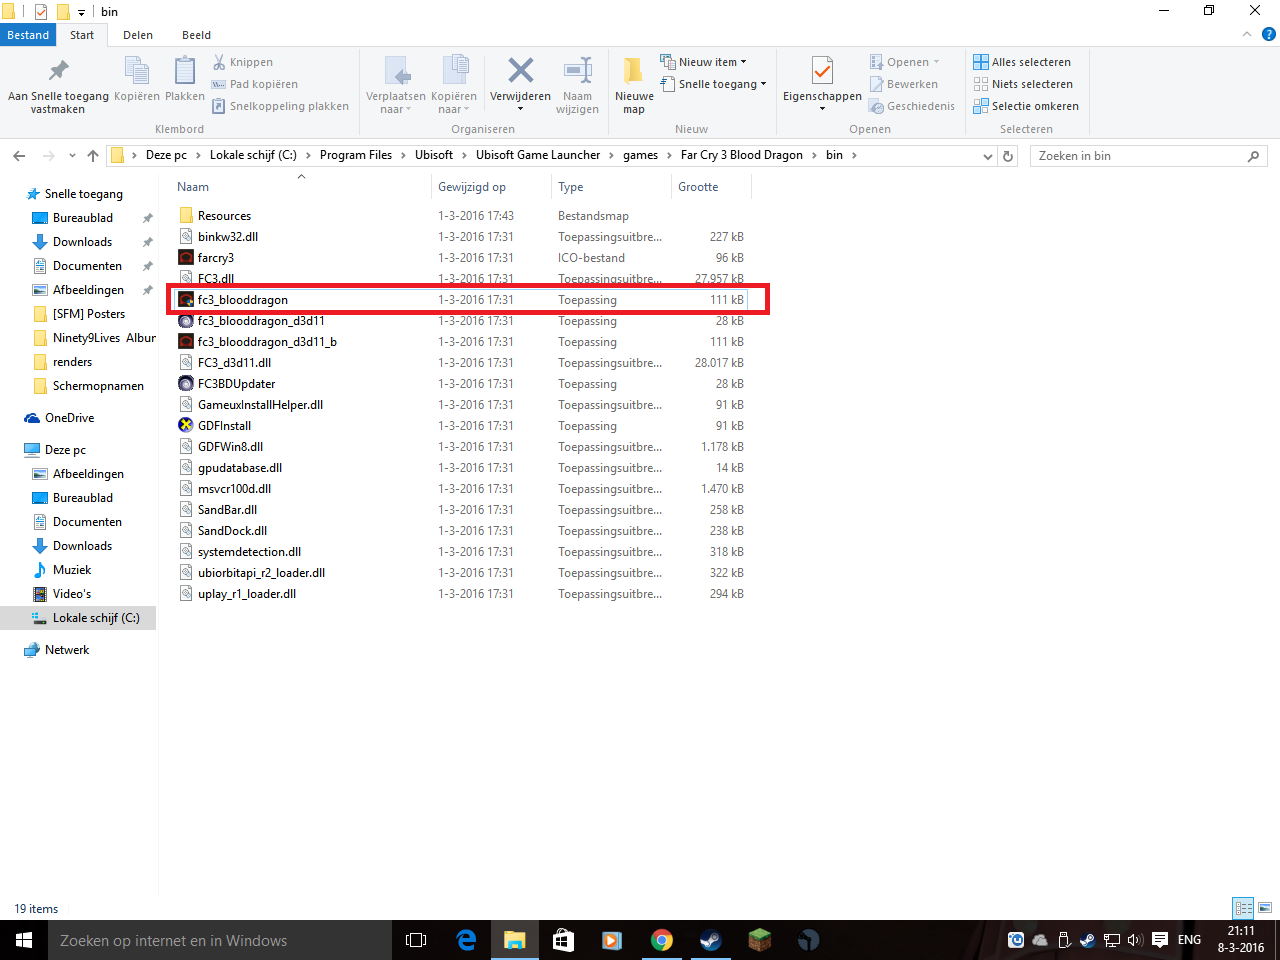
Task: Switch to the Start ribbon tab
Action: [82, 35]
